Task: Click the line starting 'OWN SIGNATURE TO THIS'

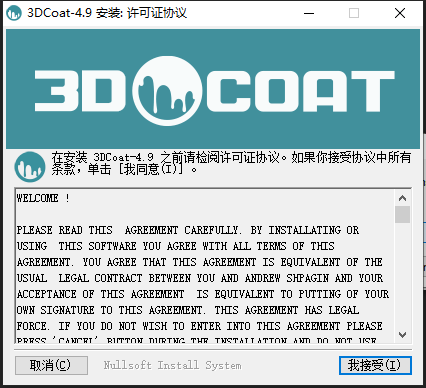Action: 188,310
